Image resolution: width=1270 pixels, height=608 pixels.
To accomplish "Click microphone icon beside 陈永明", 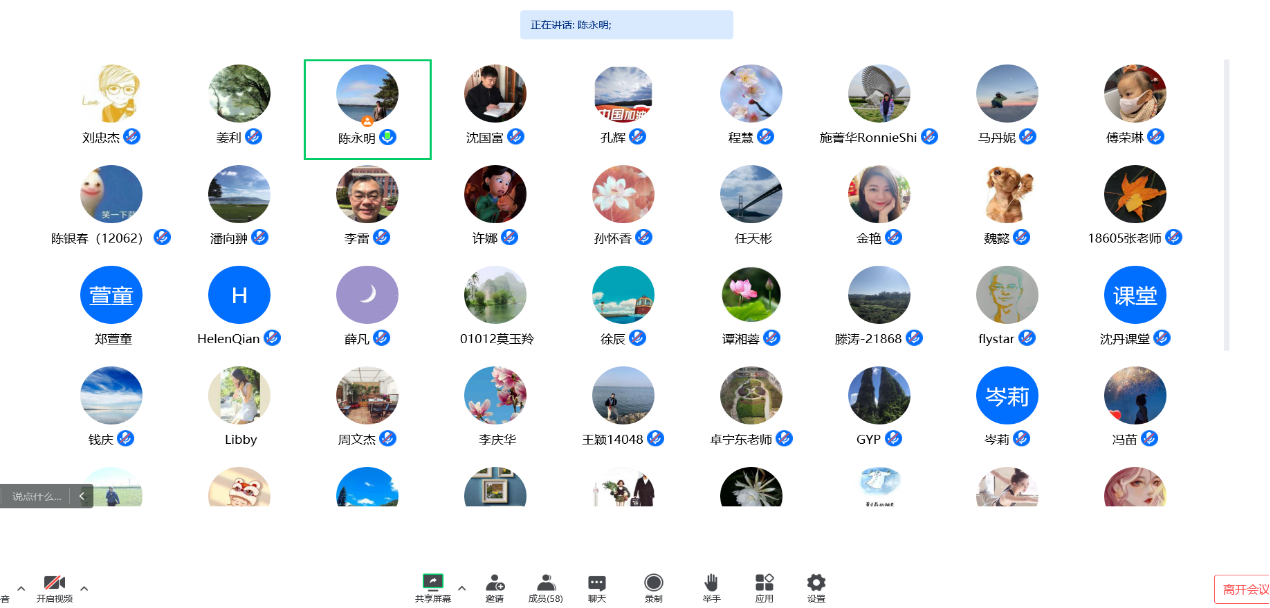I will coord(388,137).
